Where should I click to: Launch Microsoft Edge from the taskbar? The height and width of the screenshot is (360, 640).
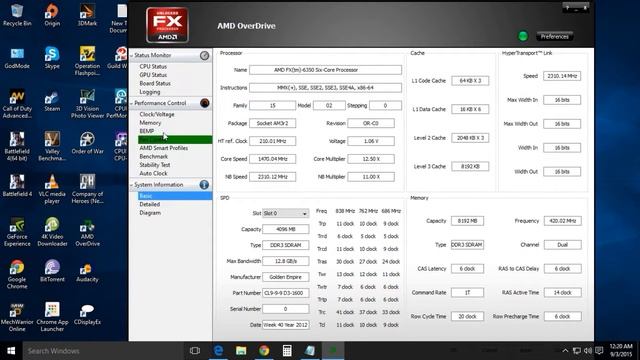(x=218, y=351)
